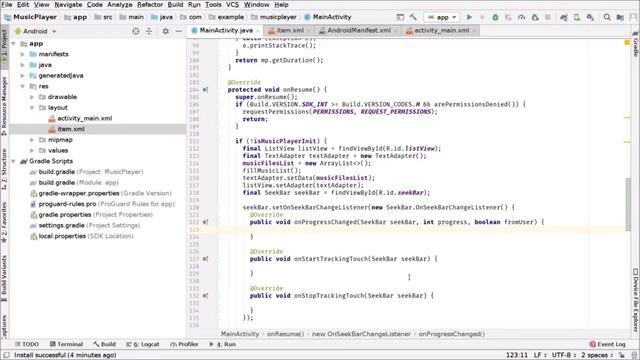The image size is (640, 360).
Task: Click the editor vertical scrollbar thumb
Action: coord(628,204)
